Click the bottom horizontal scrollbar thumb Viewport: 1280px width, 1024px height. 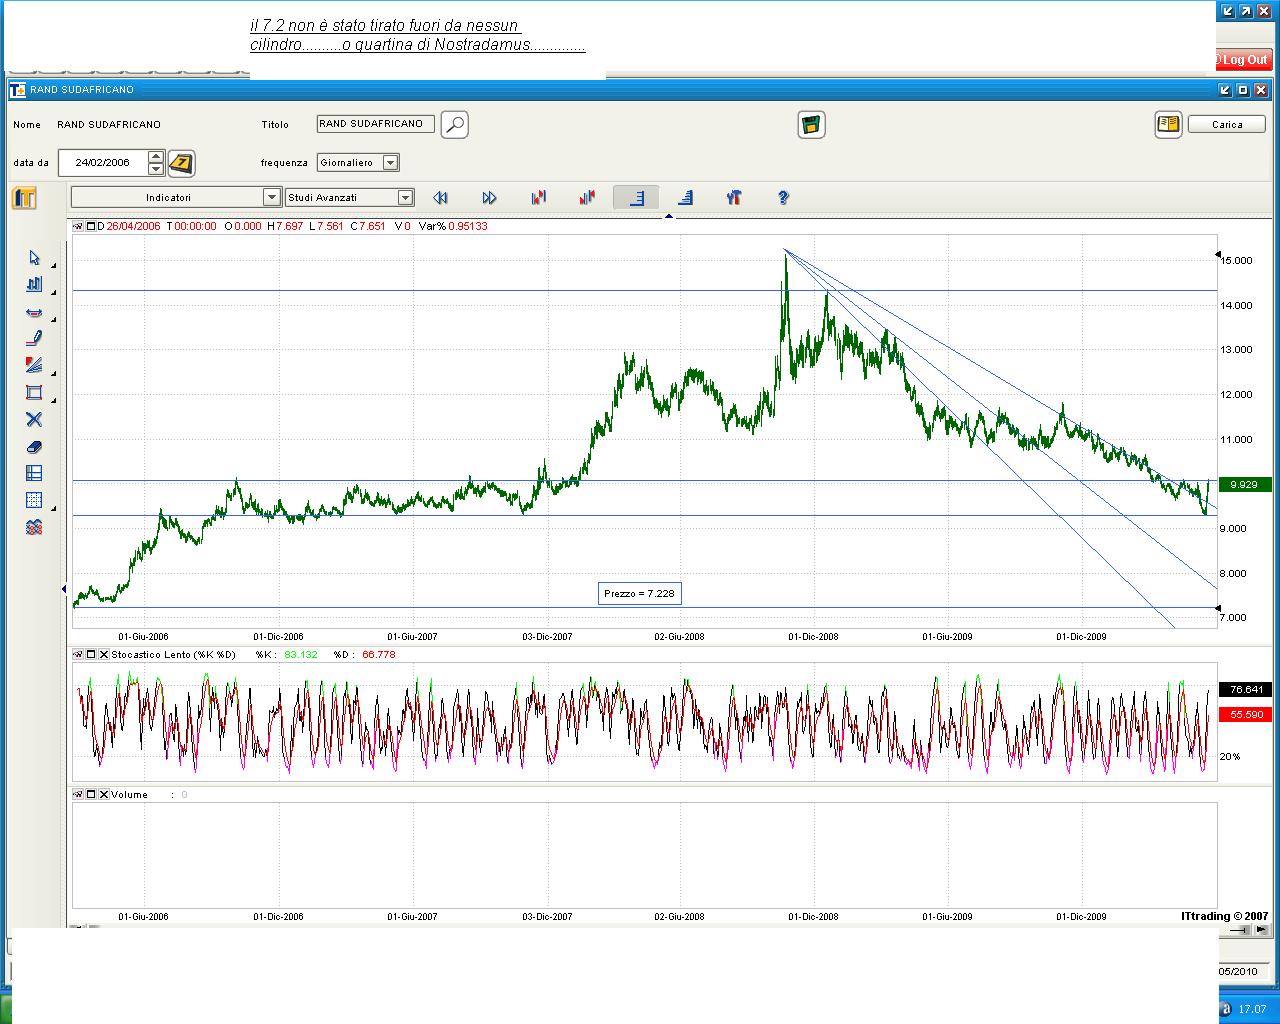tap(1242, 929)
